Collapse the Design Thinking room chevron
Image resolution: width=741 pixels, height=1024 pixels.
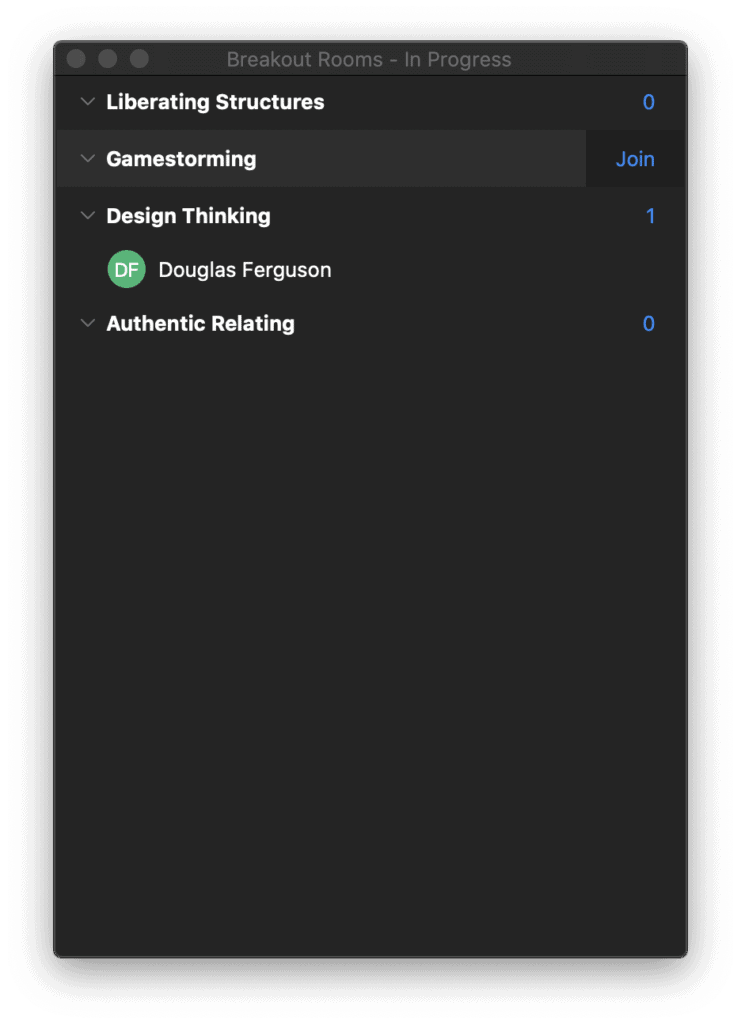tap(88, 216)
